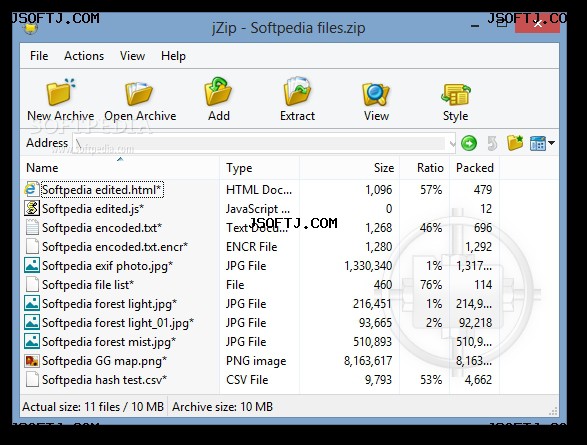587x445 pixels.
Task: Sort files by the Name column header
Action: click(120, 168)
